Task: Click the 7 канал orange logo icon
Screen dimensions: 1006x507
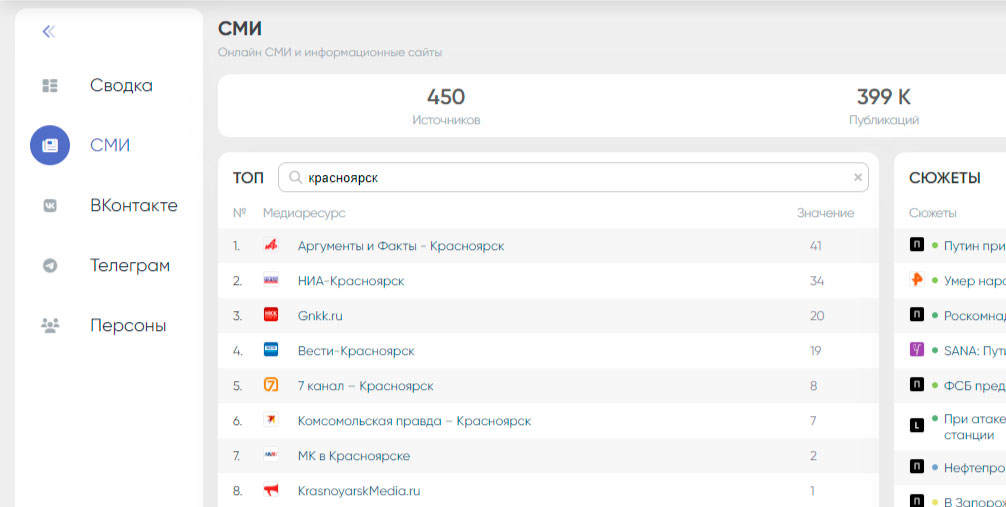Action: coord(270,385)
